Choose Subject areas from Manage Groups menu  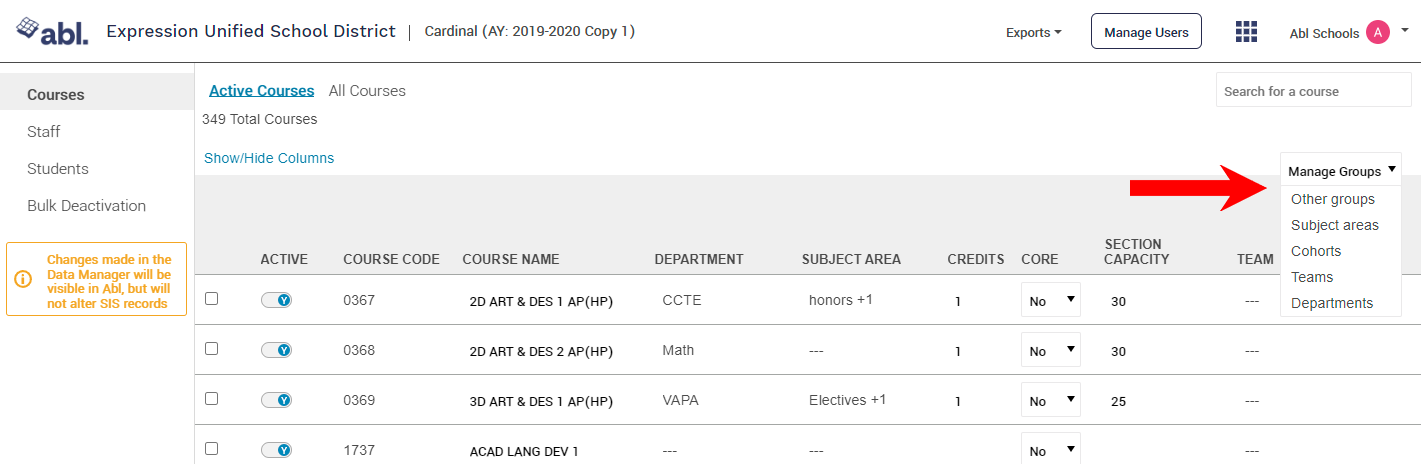point(1334,225)
